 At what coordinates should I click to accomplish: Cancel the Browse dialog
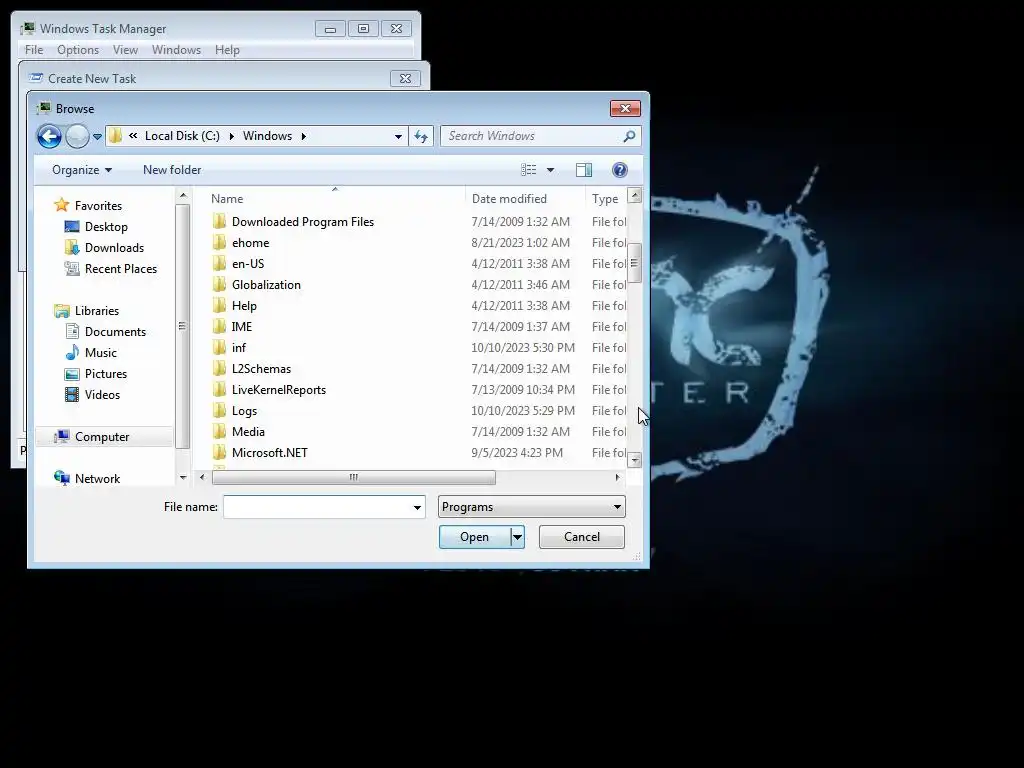[582, 537]
